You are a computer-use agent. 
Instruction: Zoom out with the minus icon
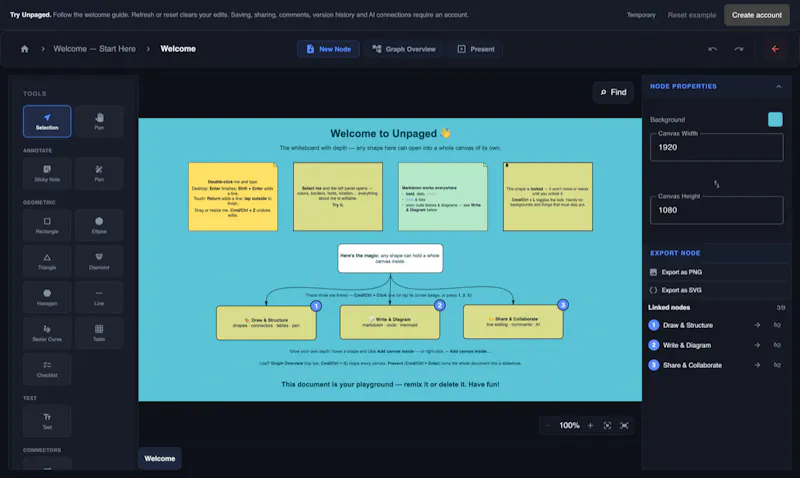tap(548, 425)
